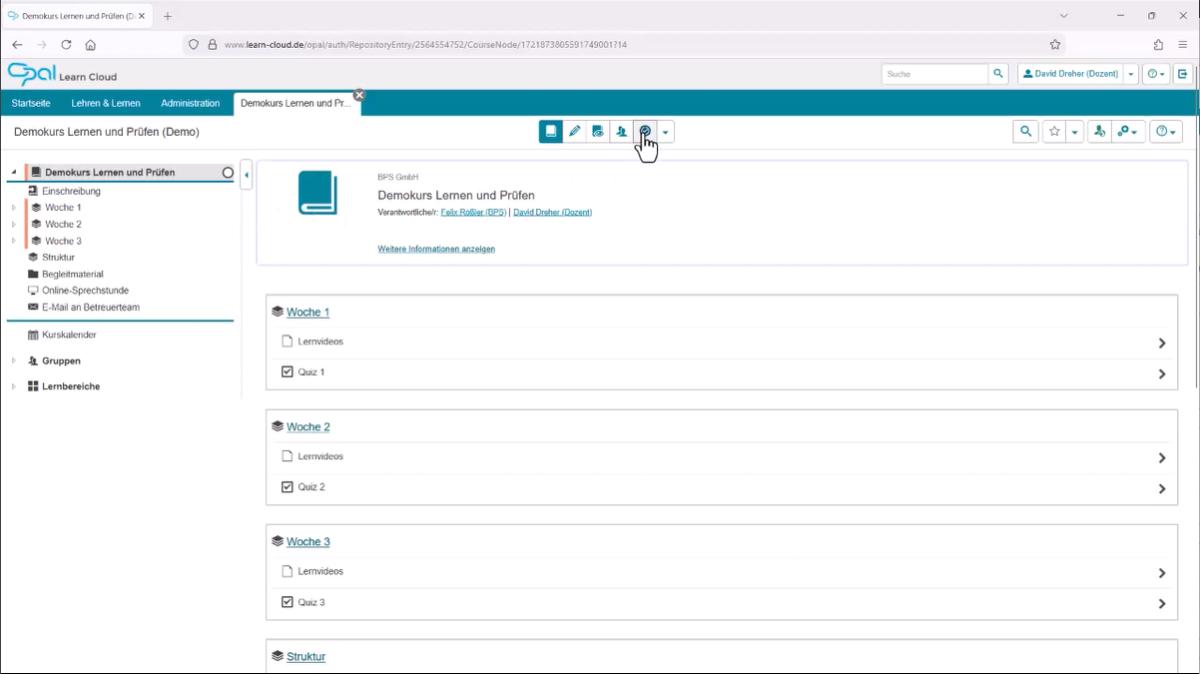Bookmark course with the star icon

click(1053, 131)
